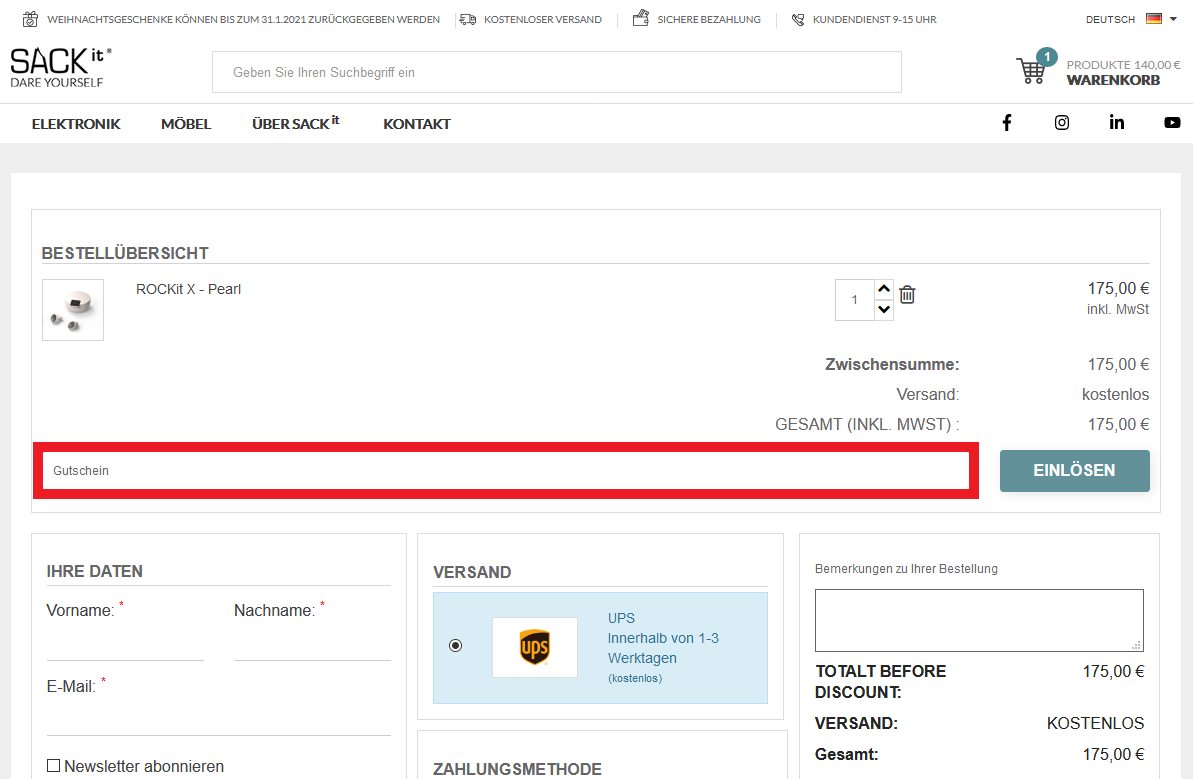
Task: Click the BESTELLÜBERSICHT heading
Action: pos(125,253)
